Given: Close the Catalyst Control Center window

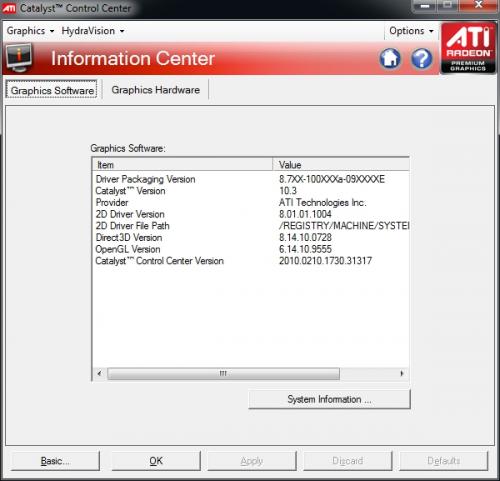Looking at the screenshot, I should [x=478, y=5].
